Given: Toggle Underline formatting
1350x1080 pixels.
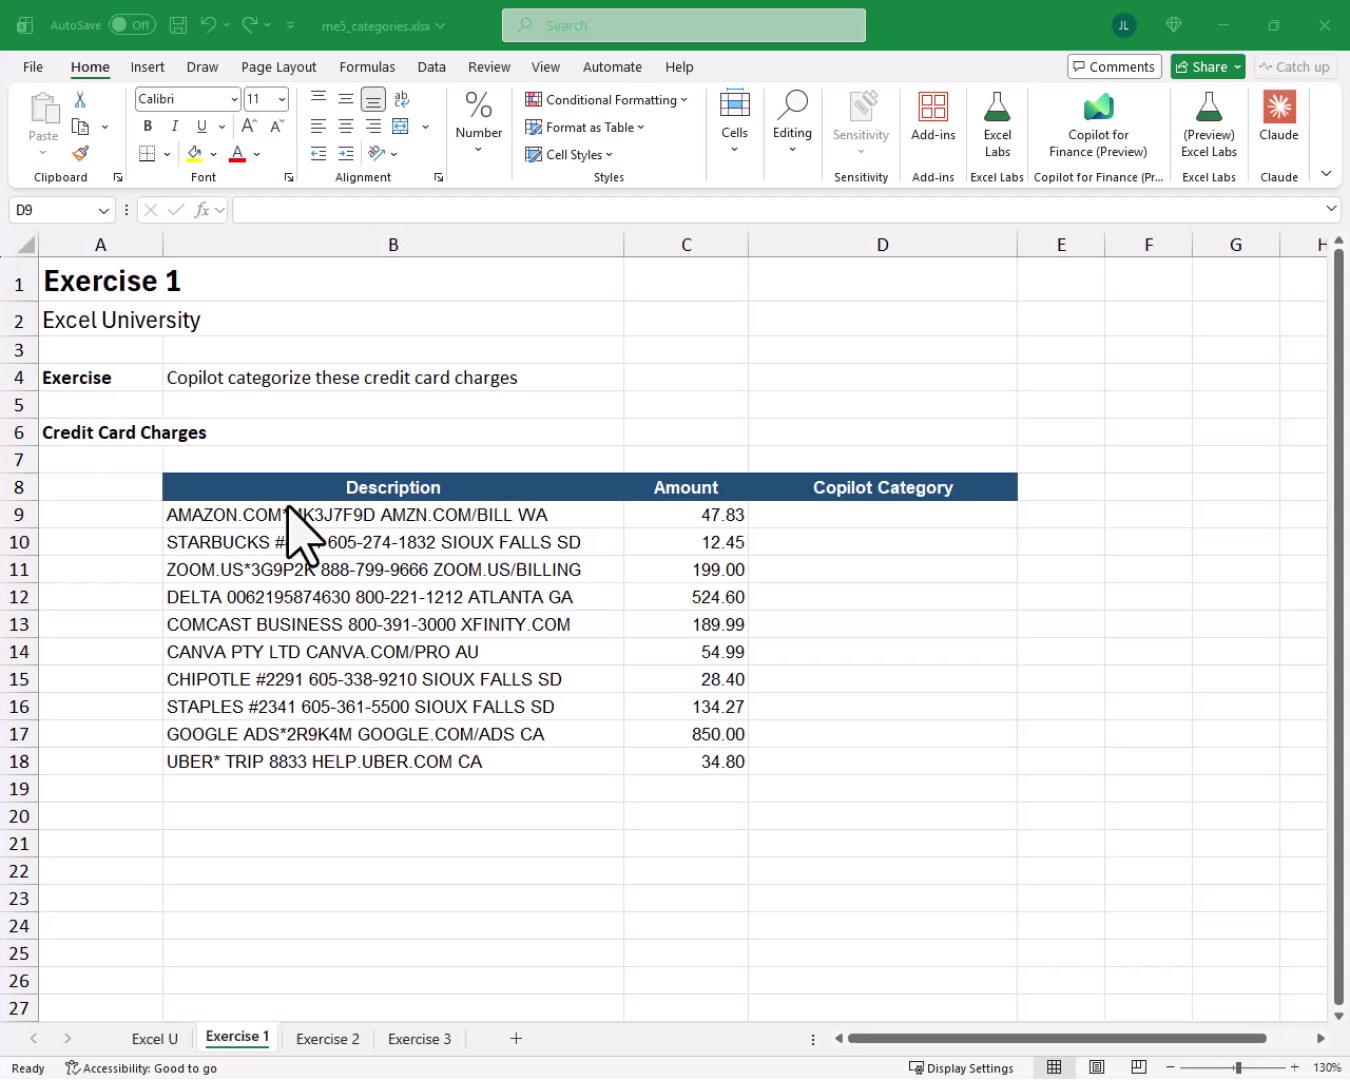Looking at the screenshot, I should coord(202,126).
